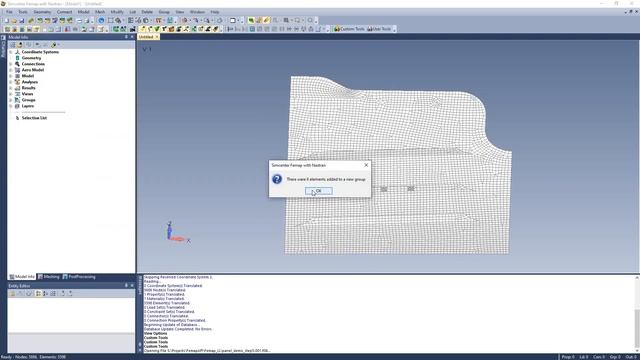This screenshot has width=640, height=360.
Task: Close the Model Info pane
Action: tap(132, 37)
